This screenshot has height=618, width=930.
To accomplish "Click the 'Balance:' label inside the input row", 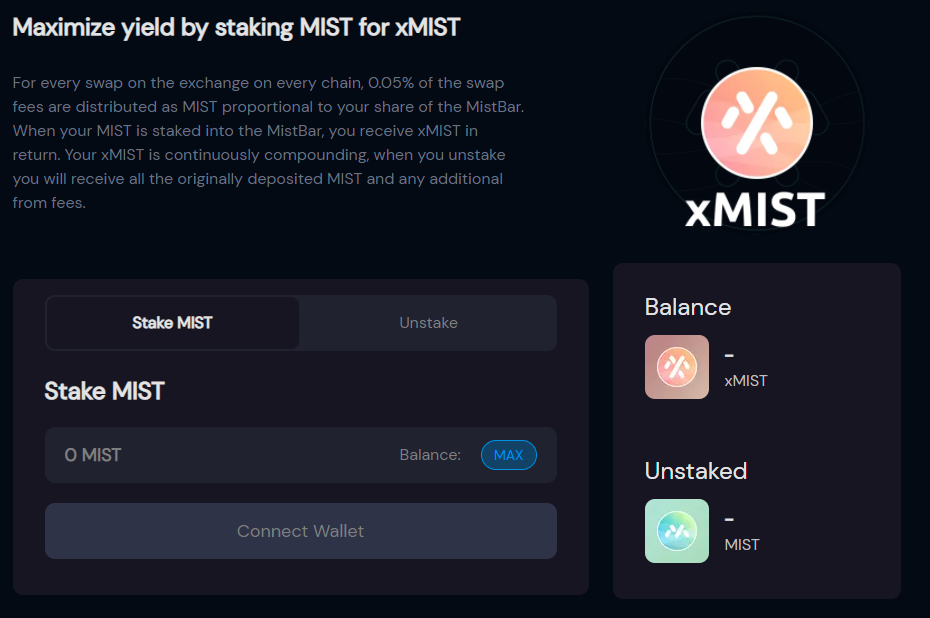I will [430, 455].
